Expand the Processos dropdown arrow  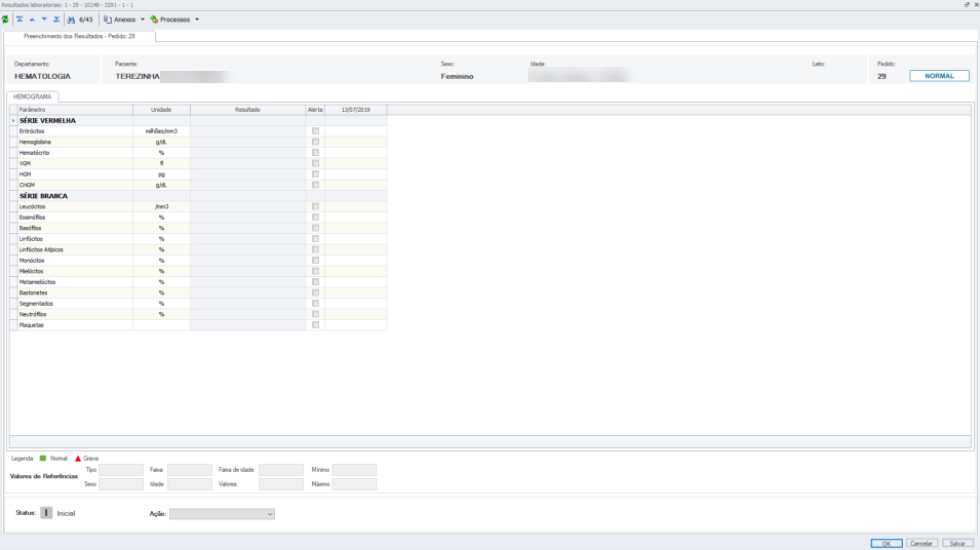pyautogui.click(x=197, y=20)
